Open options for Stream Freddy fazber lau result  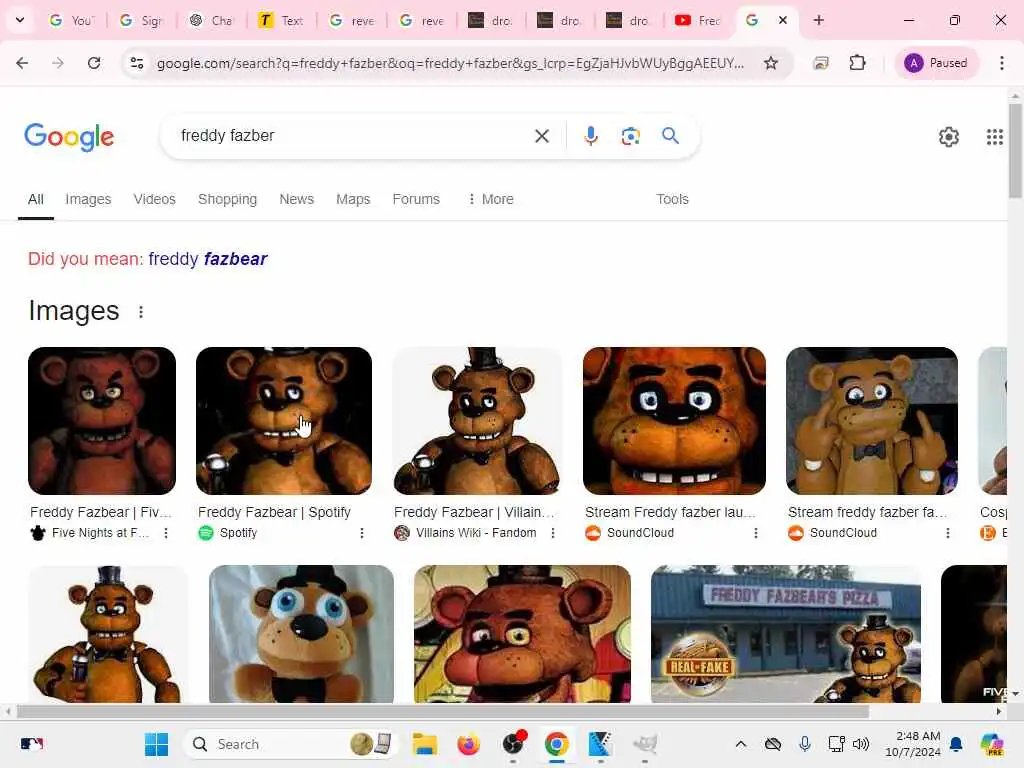coord(756,533)
